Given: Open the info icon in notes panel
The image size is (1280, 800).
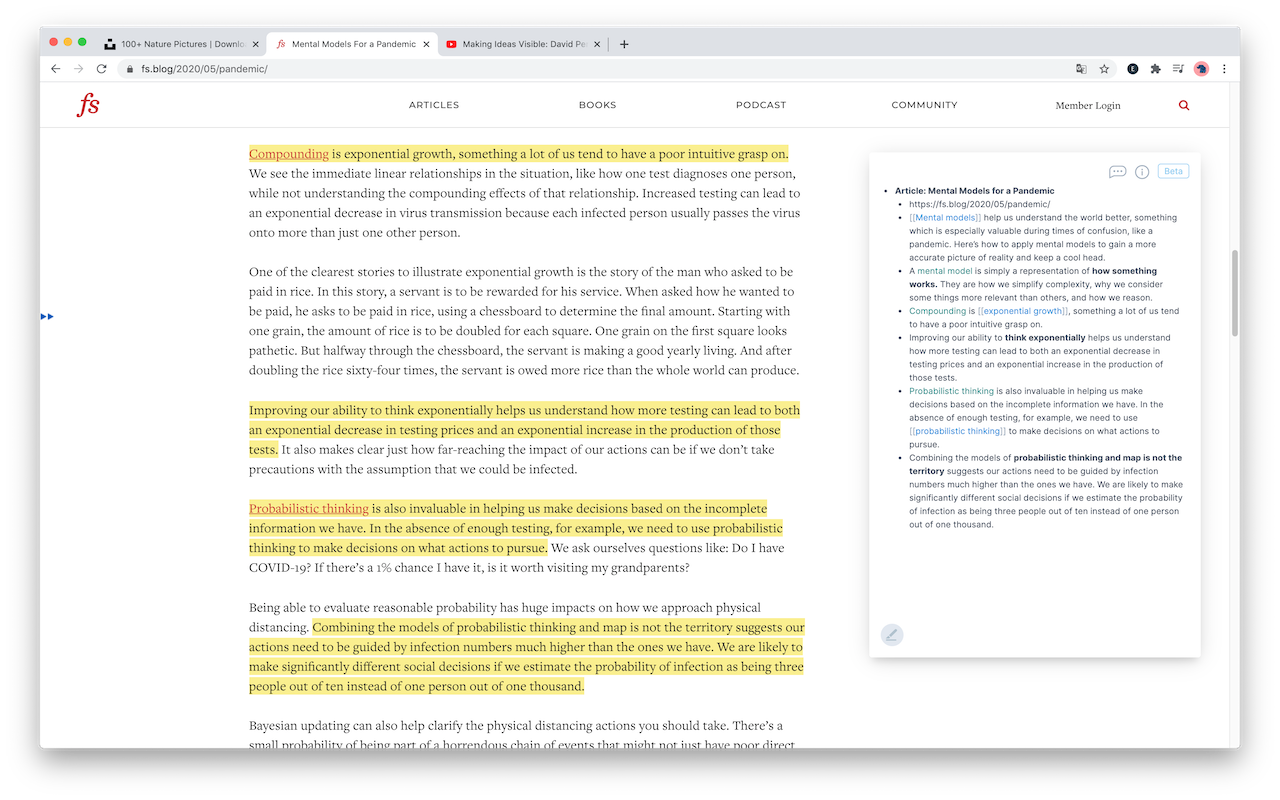Looking at the screenshot, I should point(1142,172).
